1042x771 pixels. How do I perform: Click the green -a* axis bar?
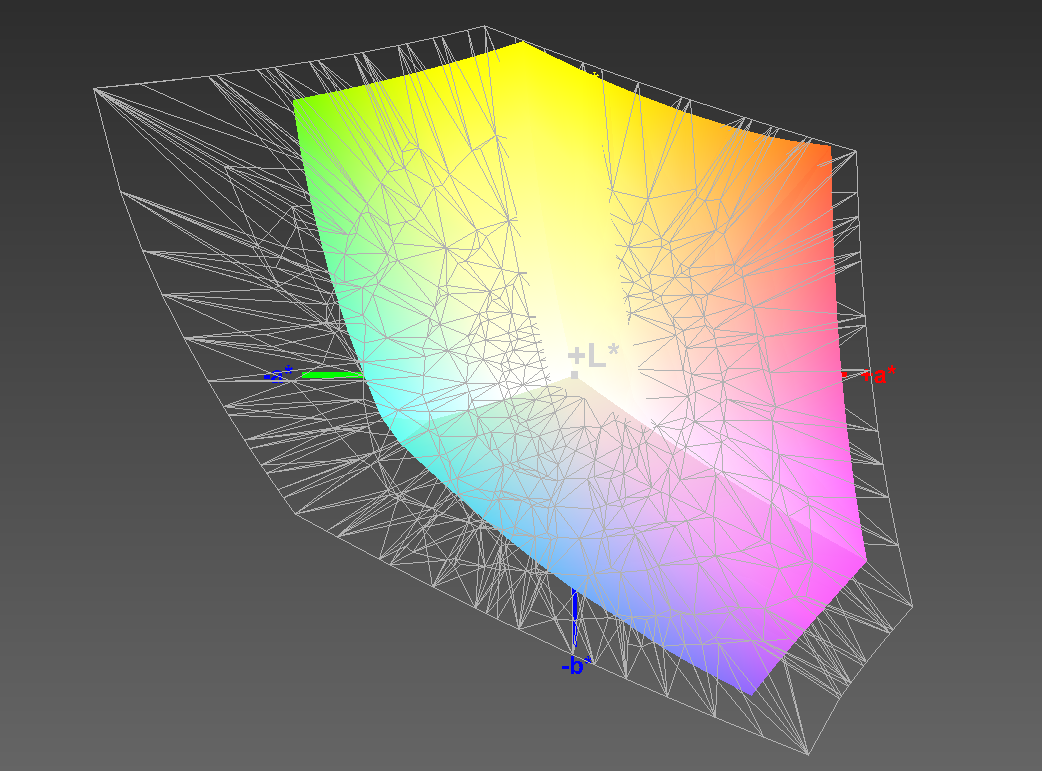(x=333, y=375)
